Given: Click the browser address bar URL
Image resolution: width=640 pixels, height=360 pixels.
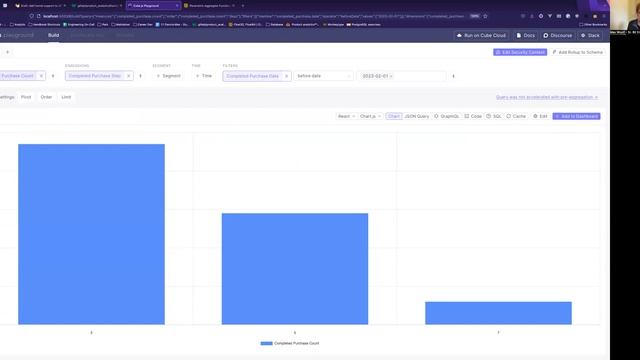Looking at the screenshot, I should (253, 16).
